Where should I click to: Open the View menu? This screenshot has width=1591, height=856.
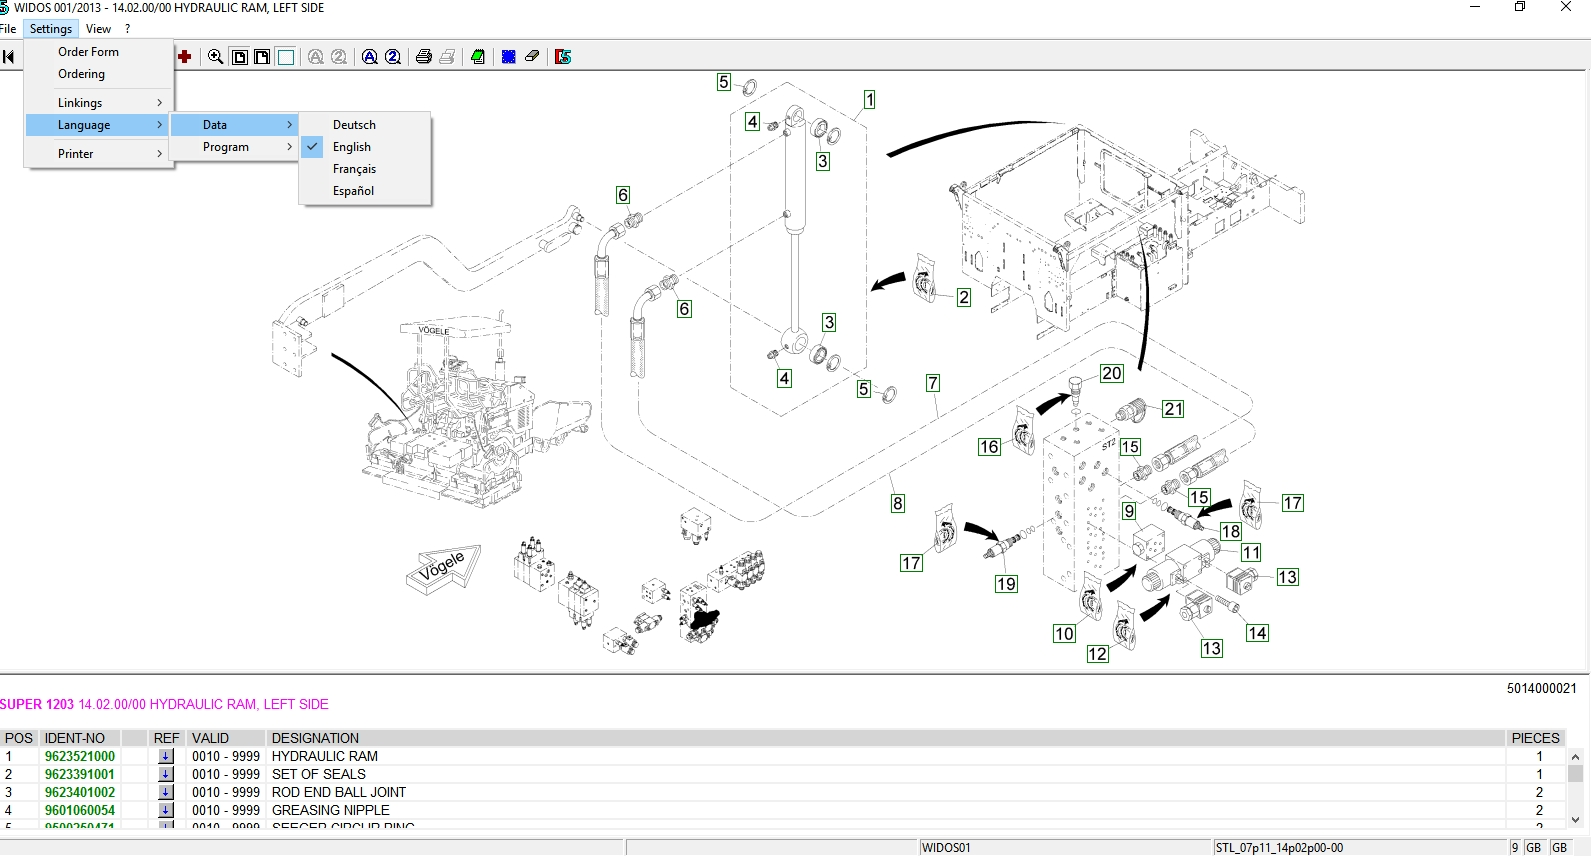pyautogui.click(x=98, y=29)
